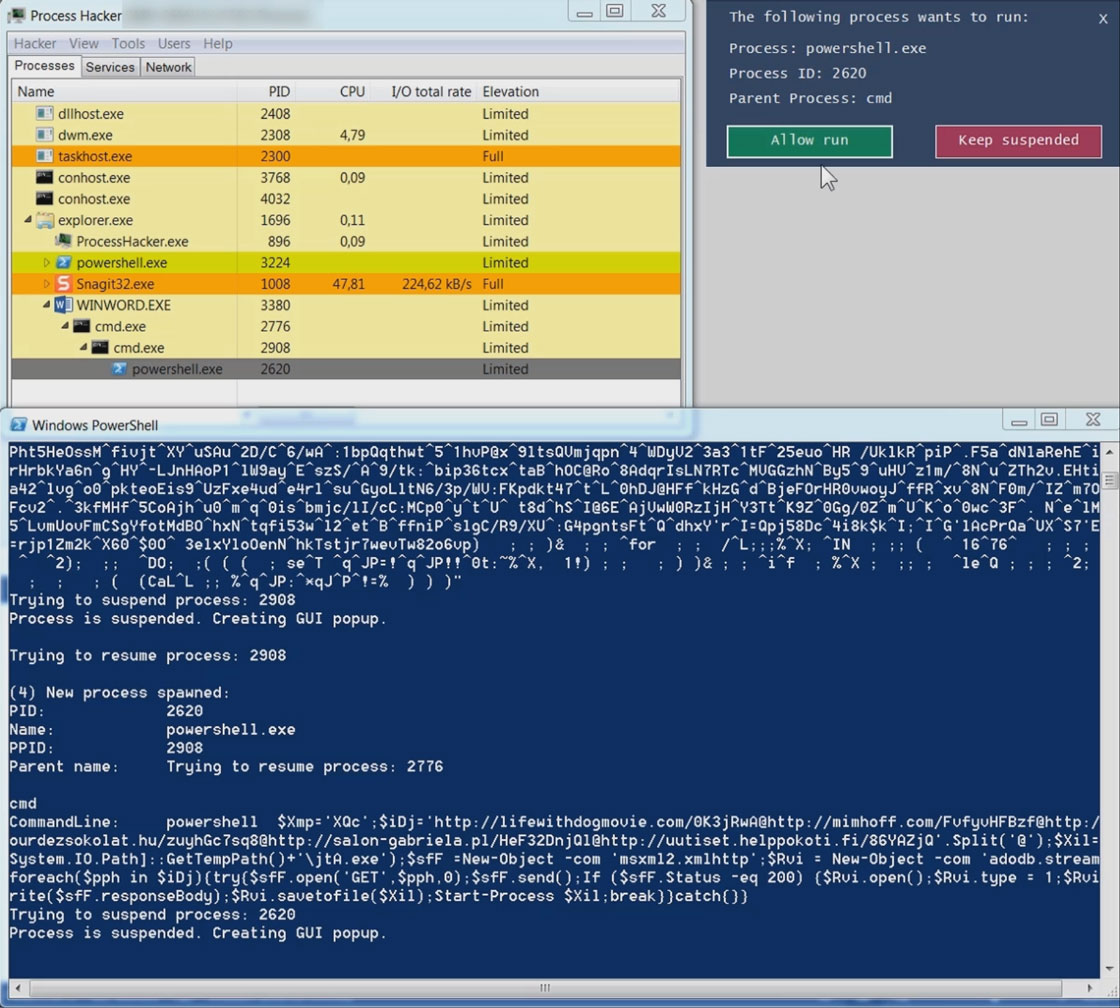This screenshot has height=1008, width=1120.
Task: Open the Help menu
Action: point(218,44)
